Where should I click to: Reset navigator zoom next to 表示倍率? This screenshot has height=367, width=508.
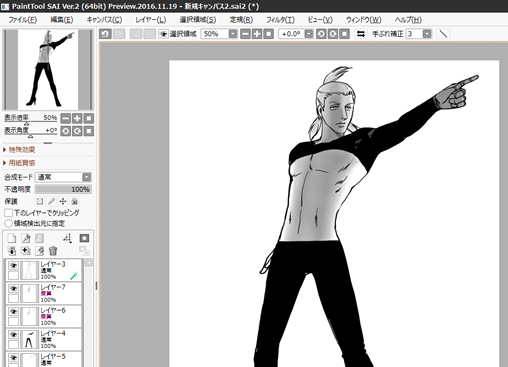pos(89,118)
